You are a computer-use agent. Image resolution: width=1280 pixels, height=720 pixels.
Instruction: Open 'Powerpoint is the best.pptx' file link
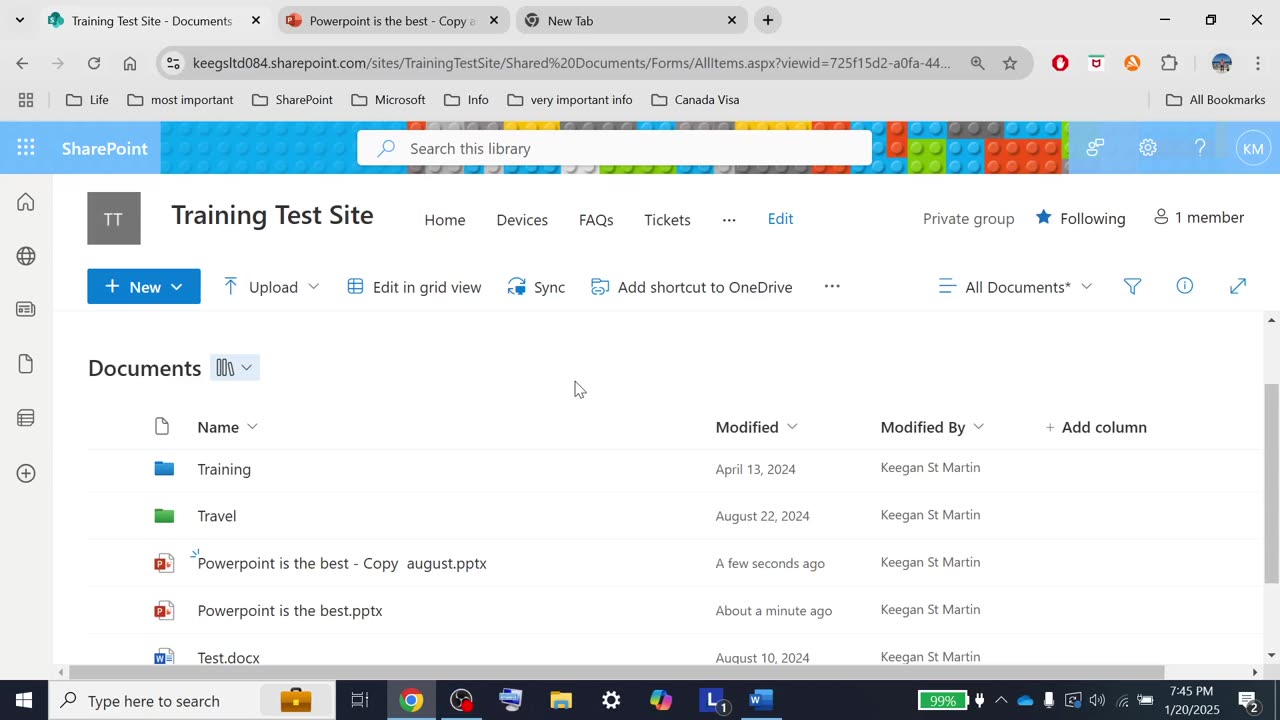point(290,610)
